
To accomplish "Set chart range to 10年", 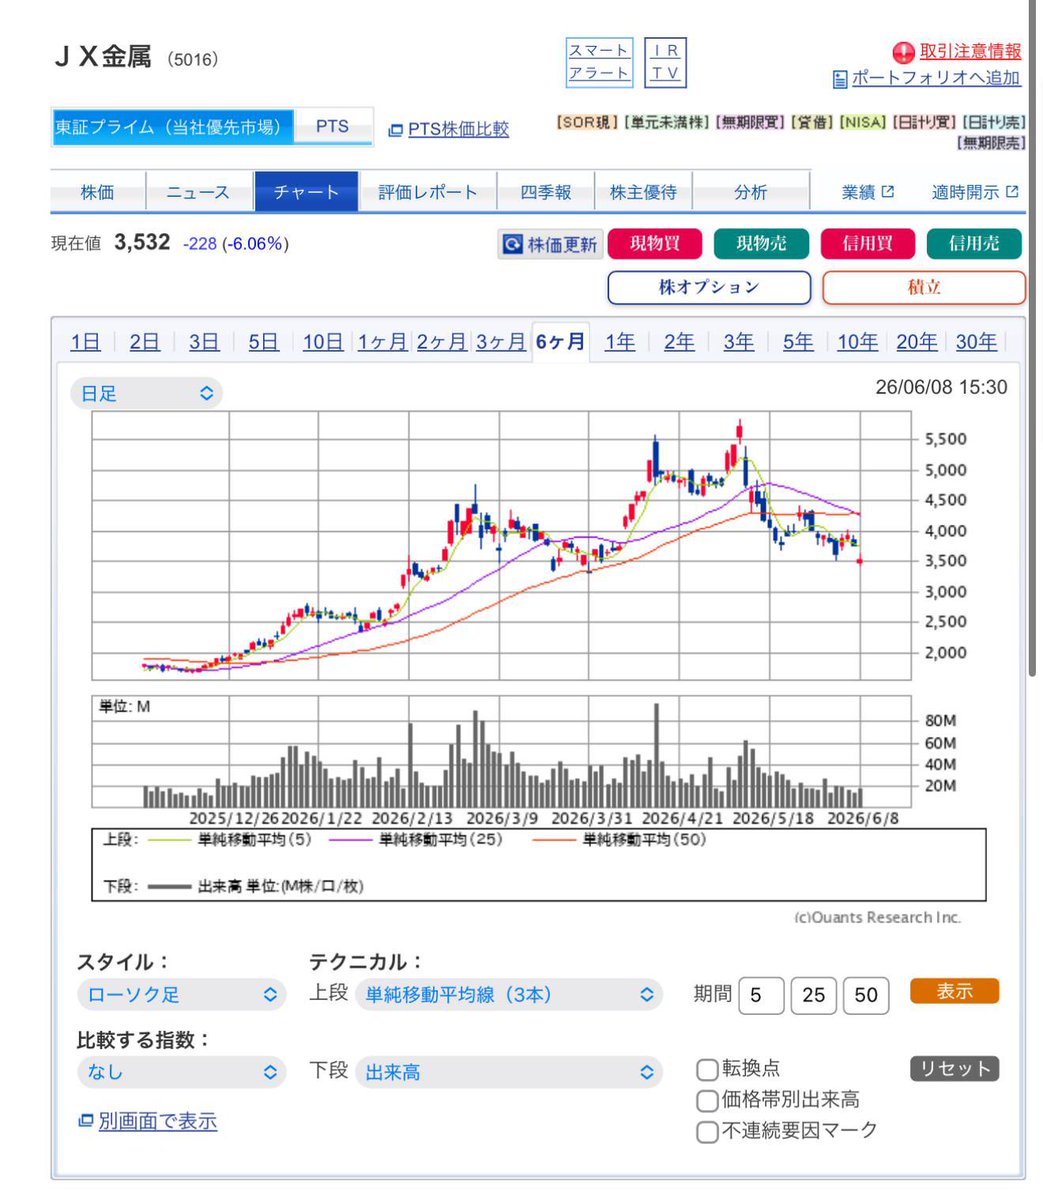I will [858, 342].
